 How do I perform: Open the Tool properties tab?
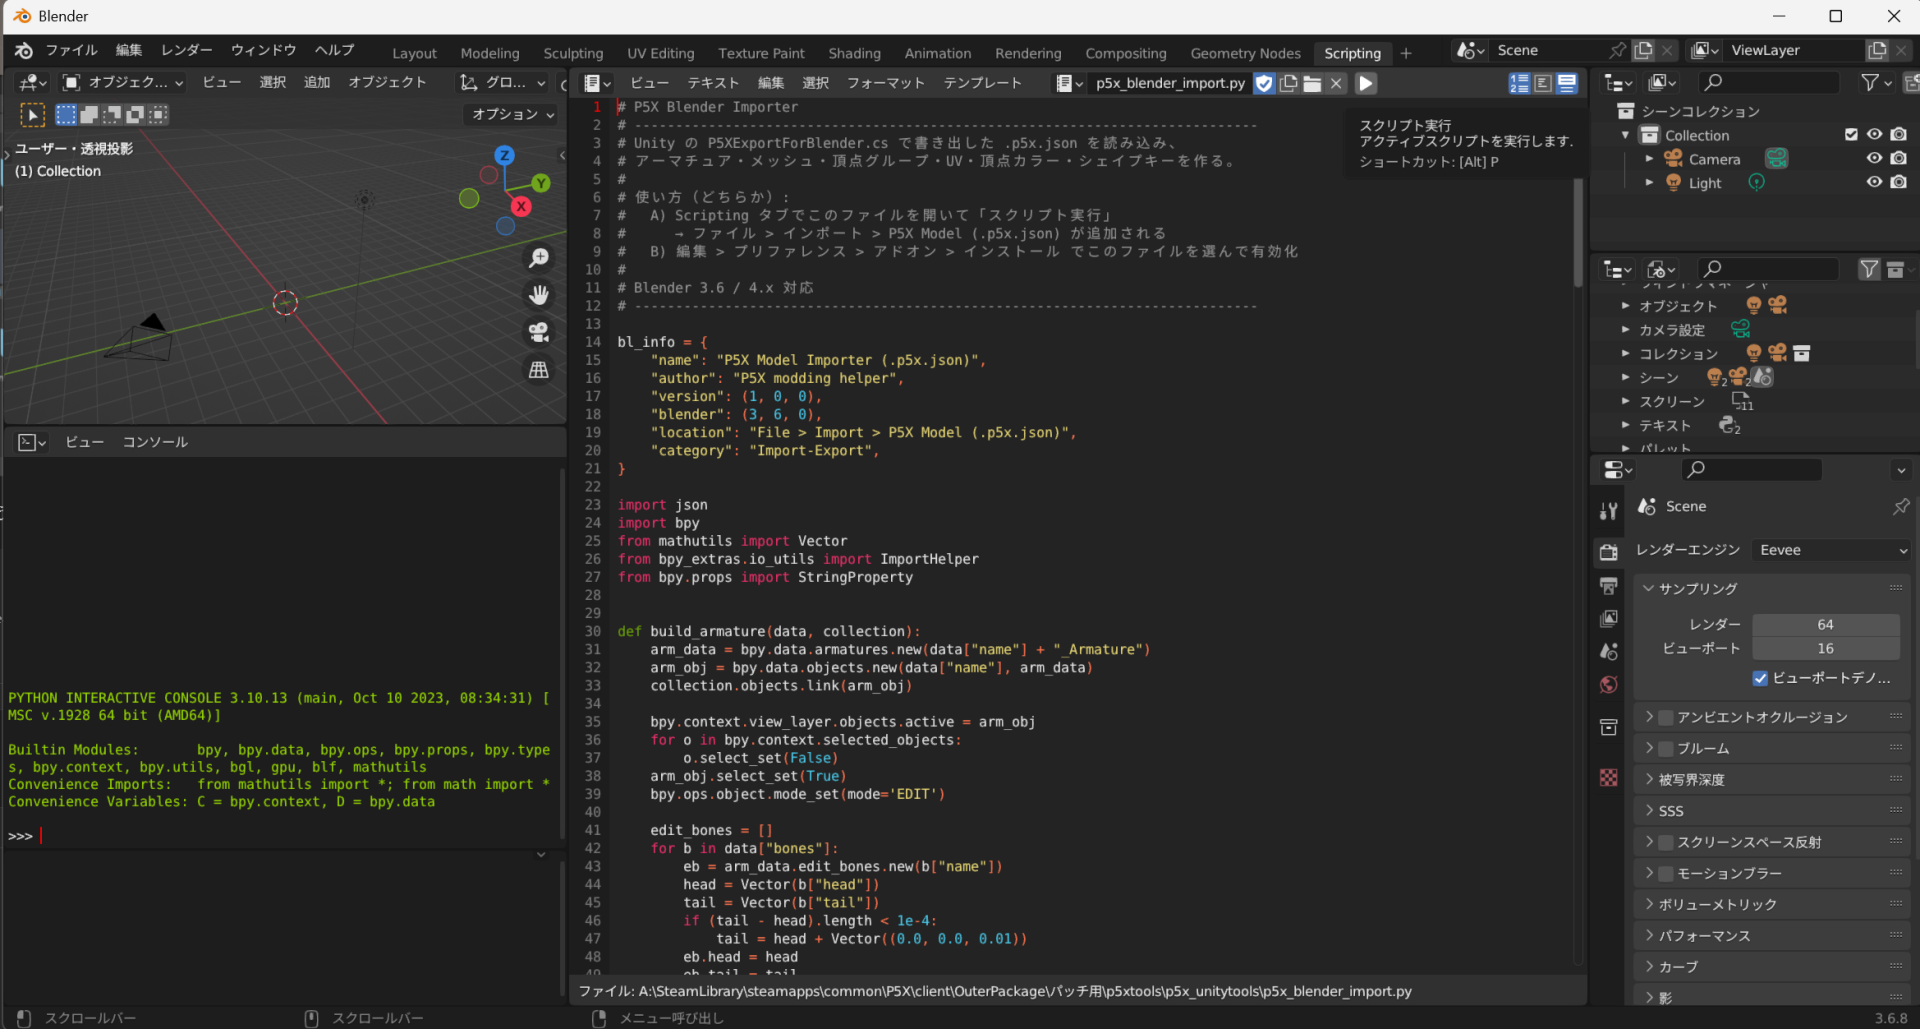pos(1608,511)
